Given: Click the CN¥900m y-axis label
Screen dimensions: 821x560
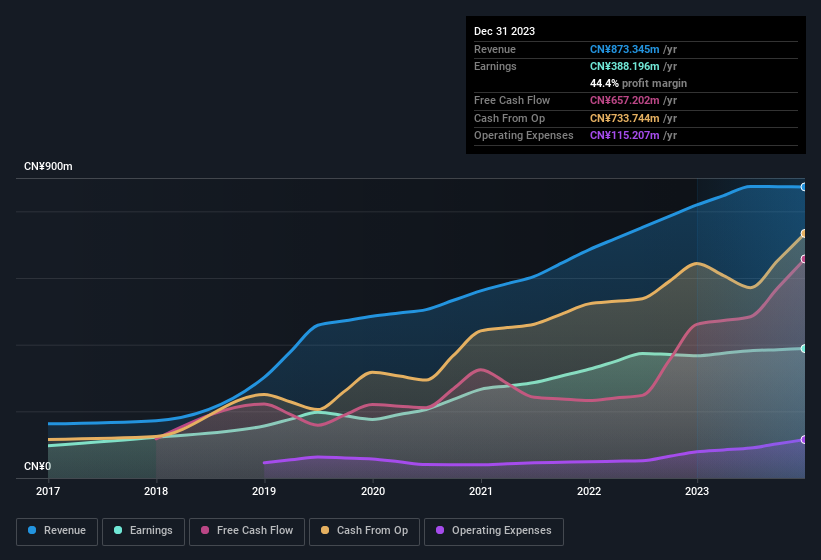Looking at the screenshot, I should pos(48,166).
